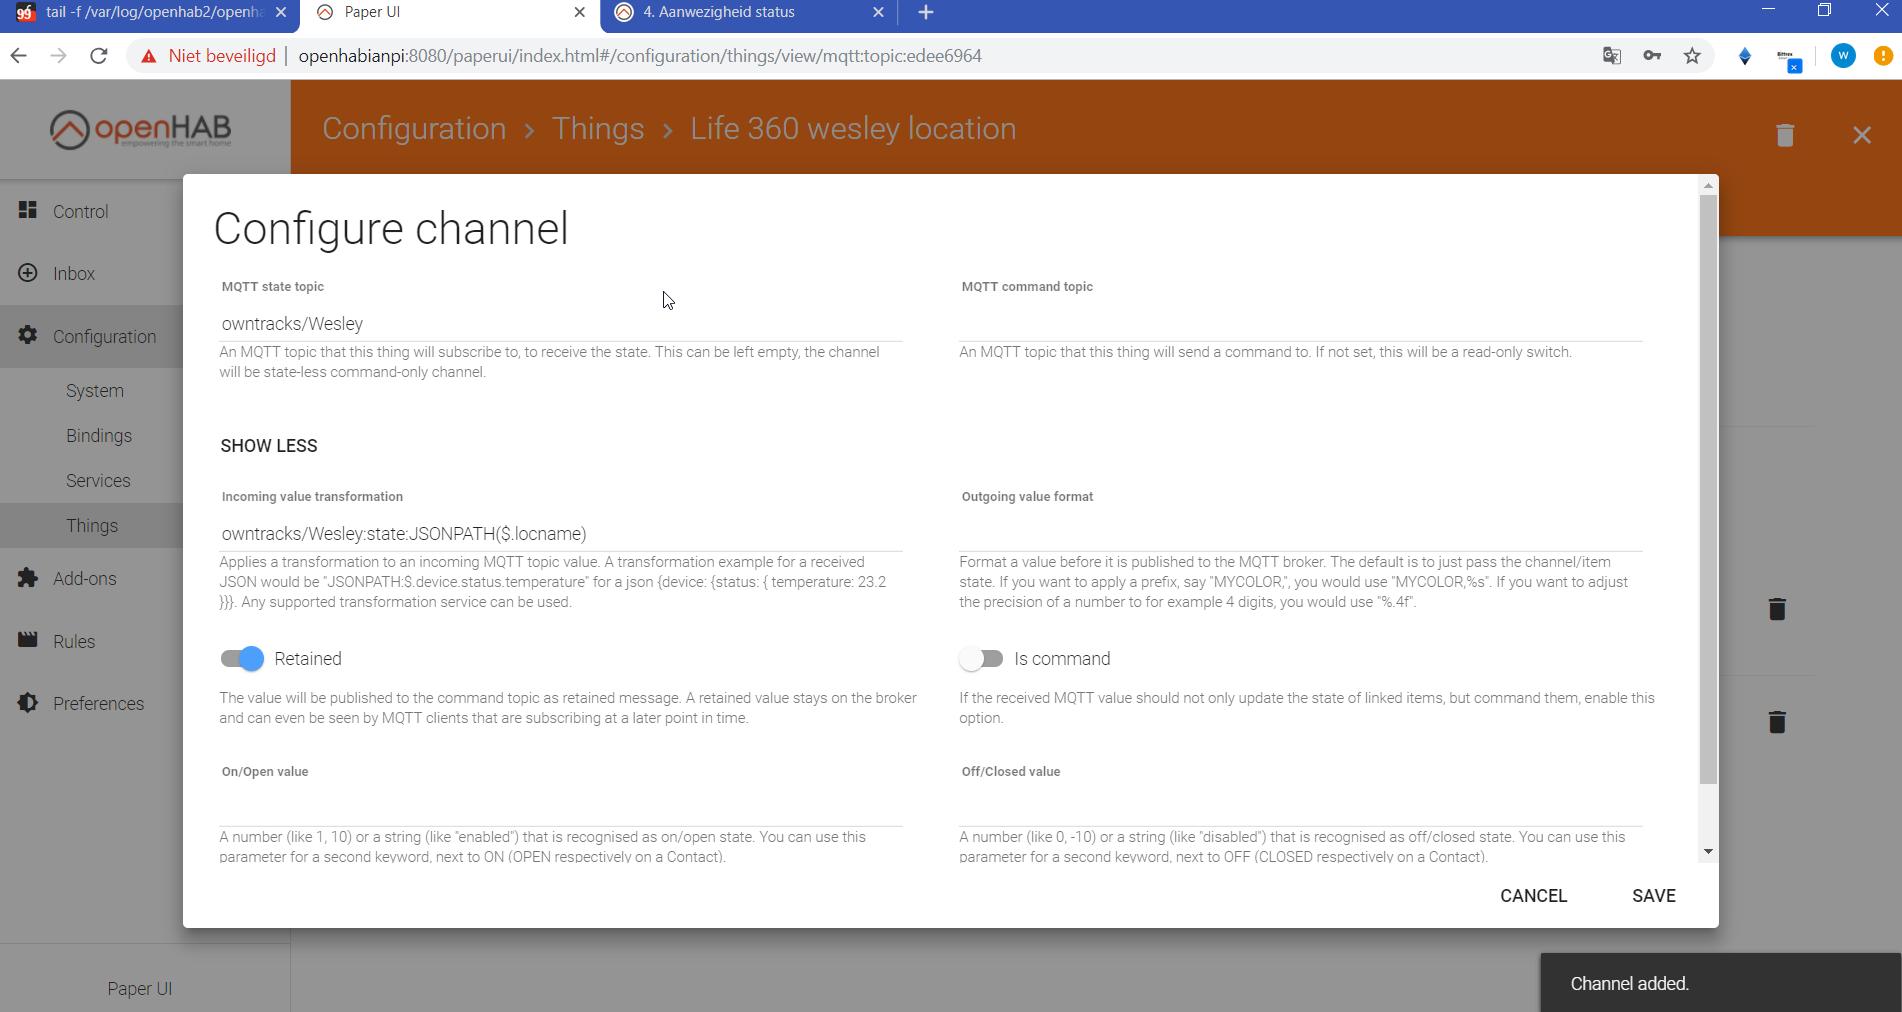Save the channel configuration

1653,896
